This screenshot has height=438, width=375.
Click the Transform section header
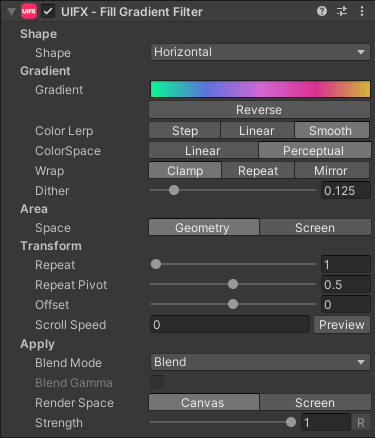tap(51, 246)
